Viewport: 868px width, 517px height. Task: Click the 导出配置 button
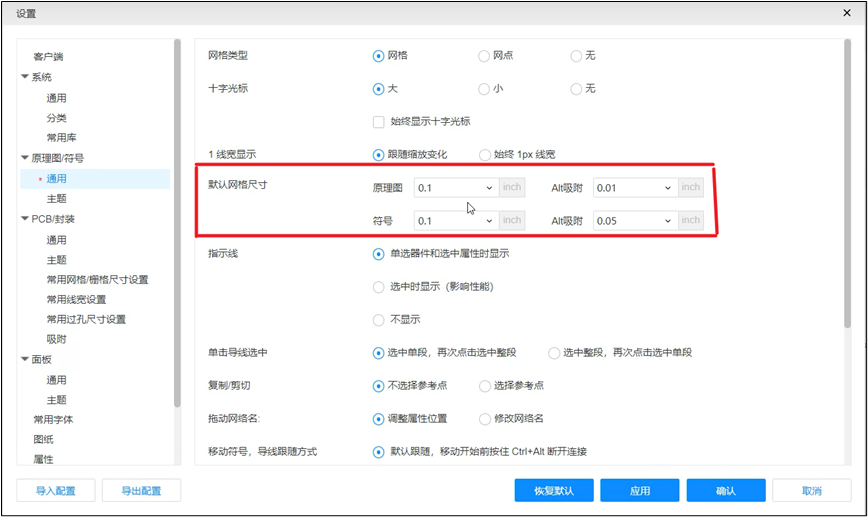[141, 490]
